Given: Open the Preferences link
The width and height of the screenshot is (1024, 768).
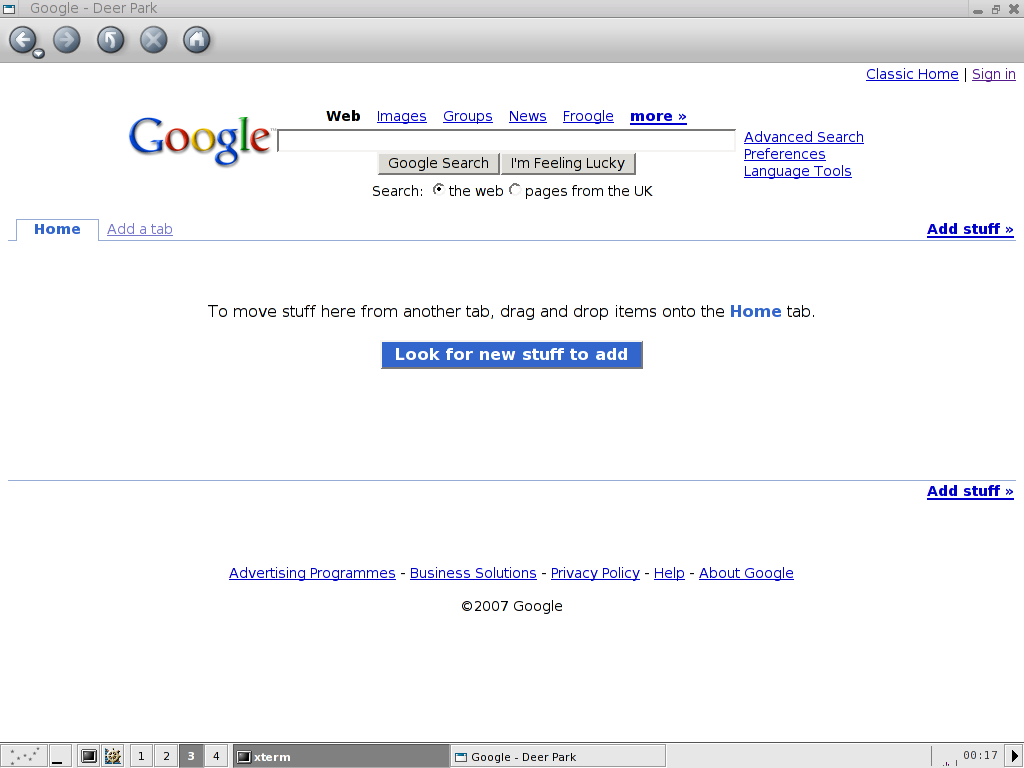Looking at the screenshot, I should click(x=784, y=154).
